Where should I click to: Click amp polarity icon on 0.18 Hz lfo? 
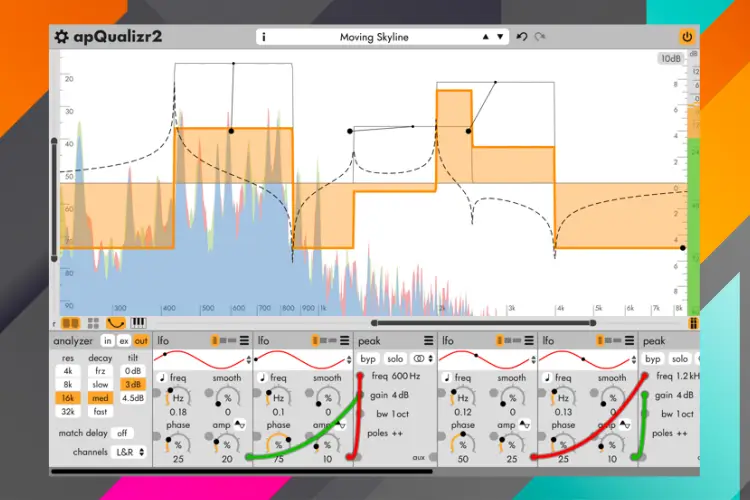click(240, 424)
